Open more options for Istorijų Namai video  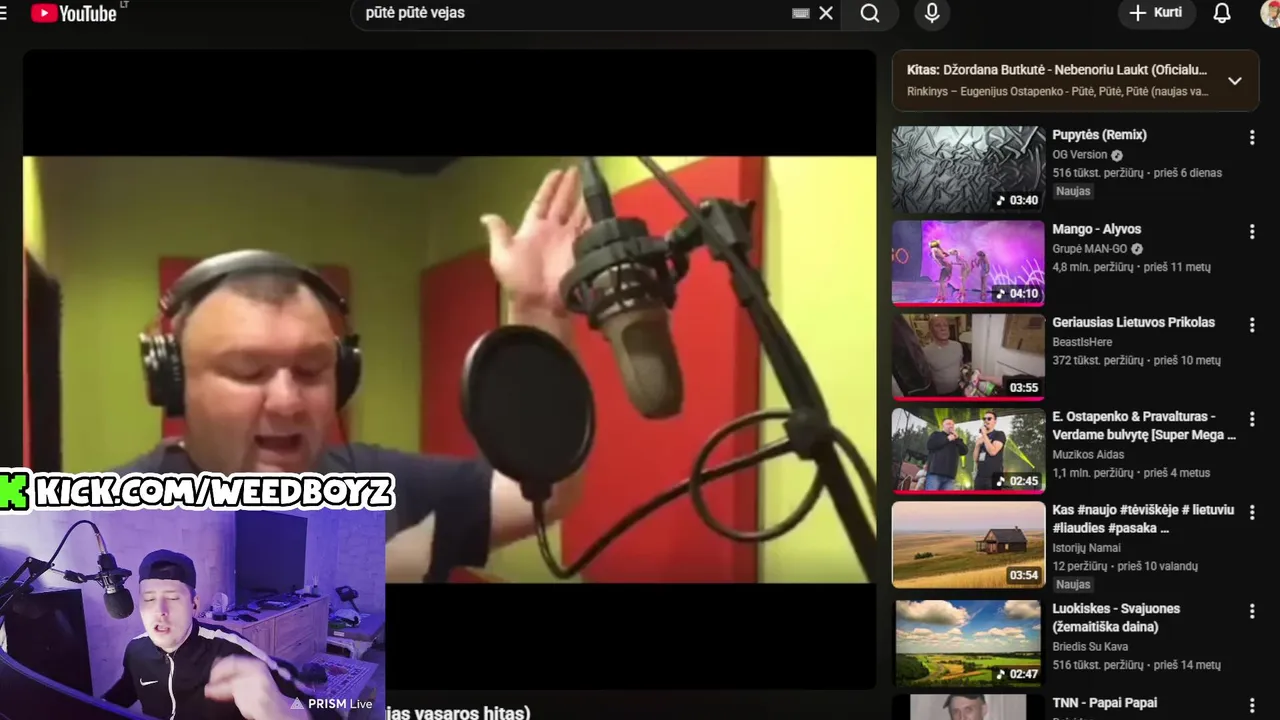(x=1251, y=513)
